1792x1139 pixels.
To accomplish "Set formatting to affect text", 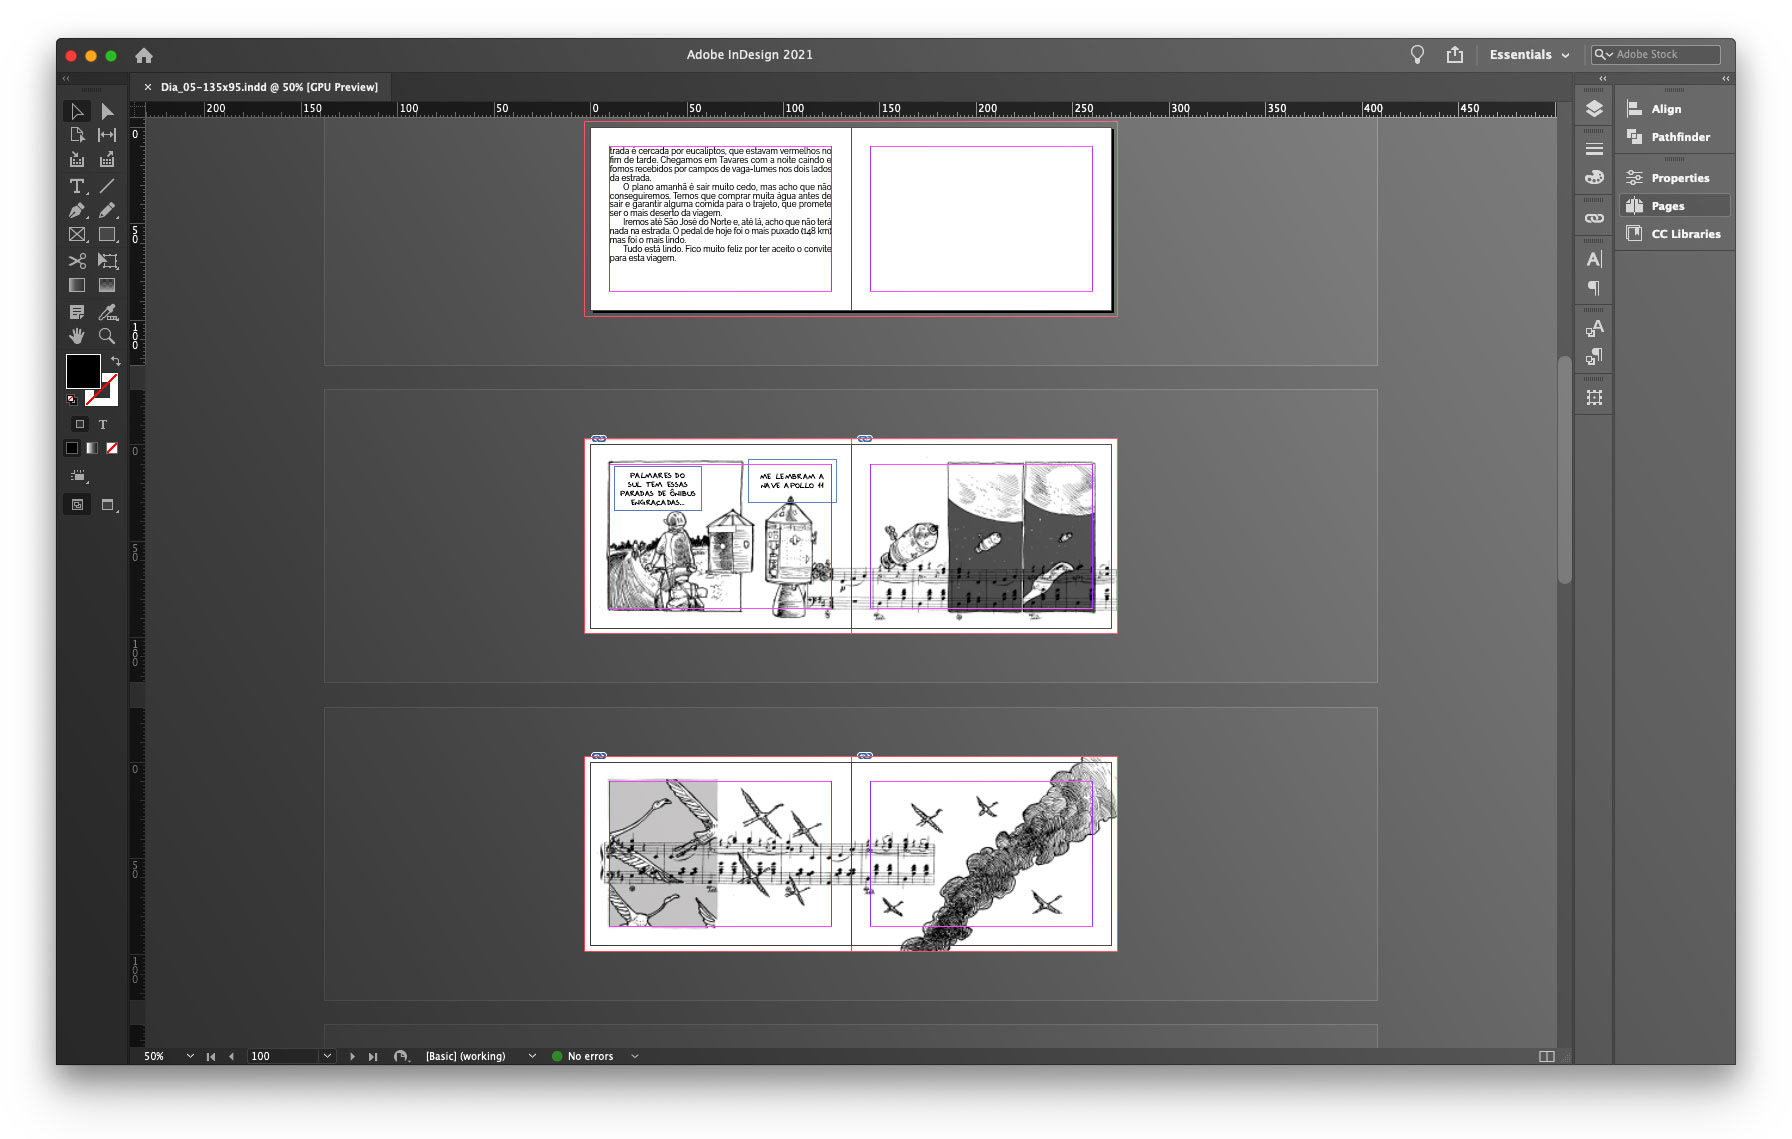I will [102, 424].
